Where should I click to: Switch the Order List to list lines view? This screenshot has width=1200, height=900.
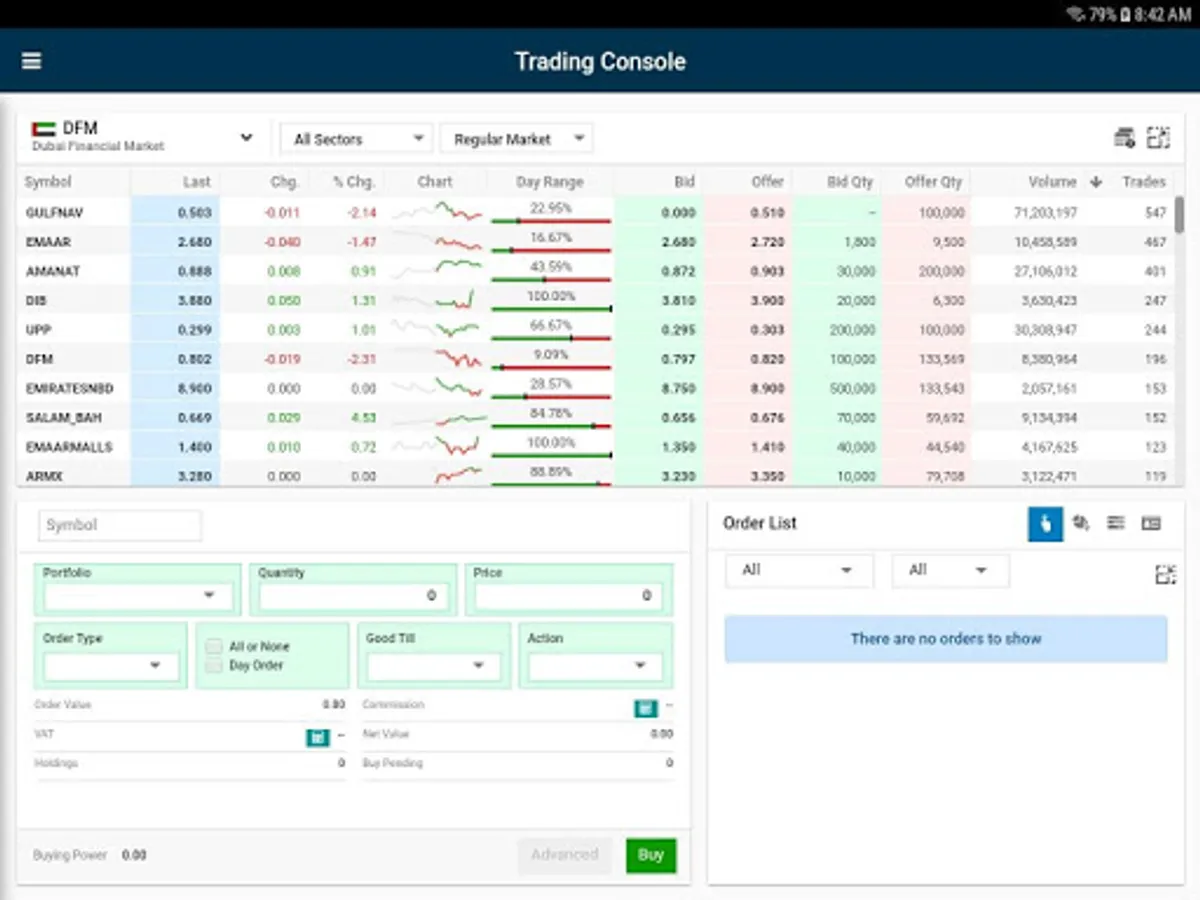(x=1116, y=523)
